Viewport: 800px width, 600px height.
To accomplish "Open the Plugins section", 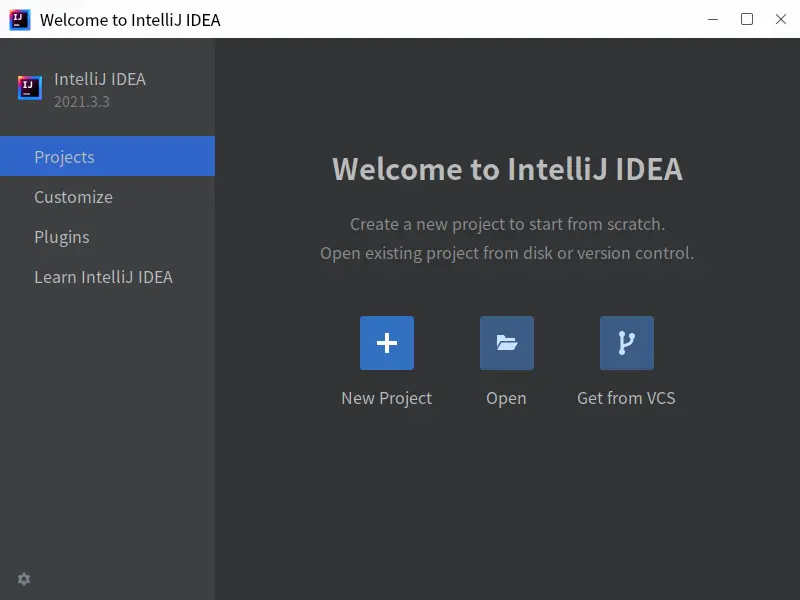I will click(62, 237).
